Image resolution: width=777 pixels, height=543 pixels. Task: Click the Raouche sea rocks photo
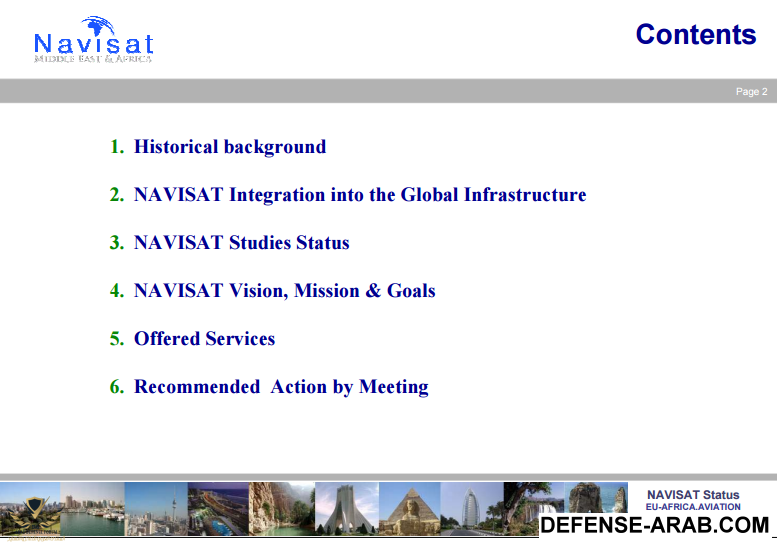pyautogui.click(x=597, y=498)
